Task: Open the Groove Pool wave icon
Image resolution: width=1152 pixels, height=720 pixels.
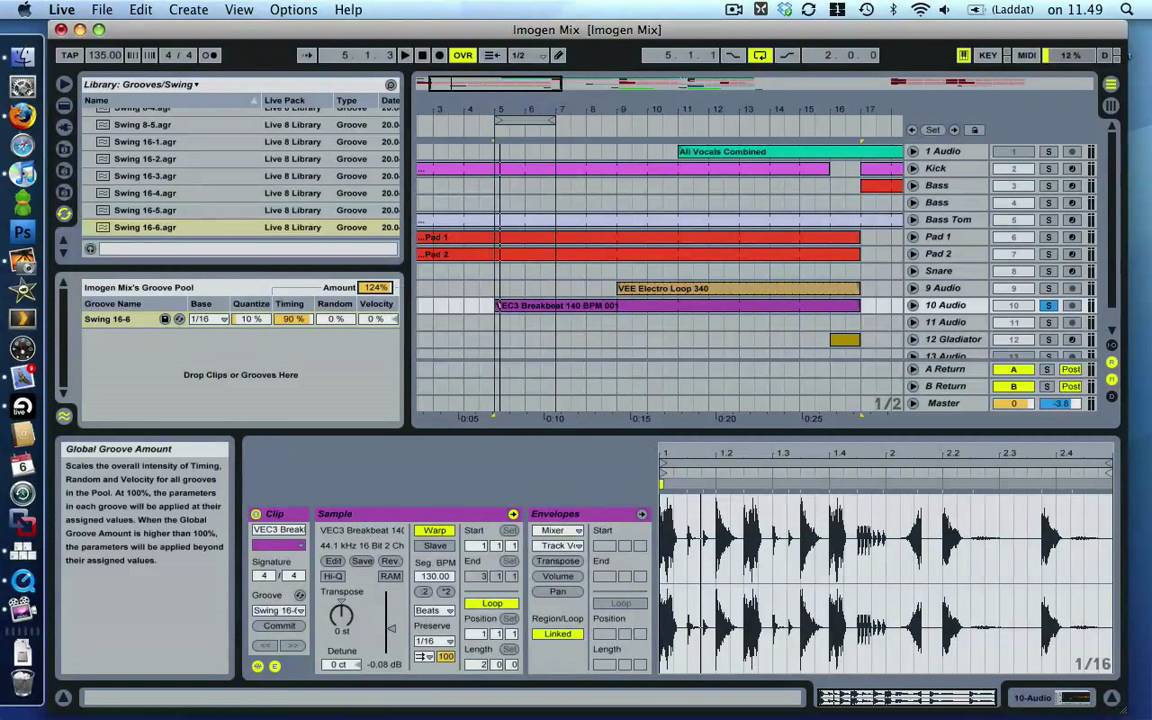Action: tap(65, 417)
